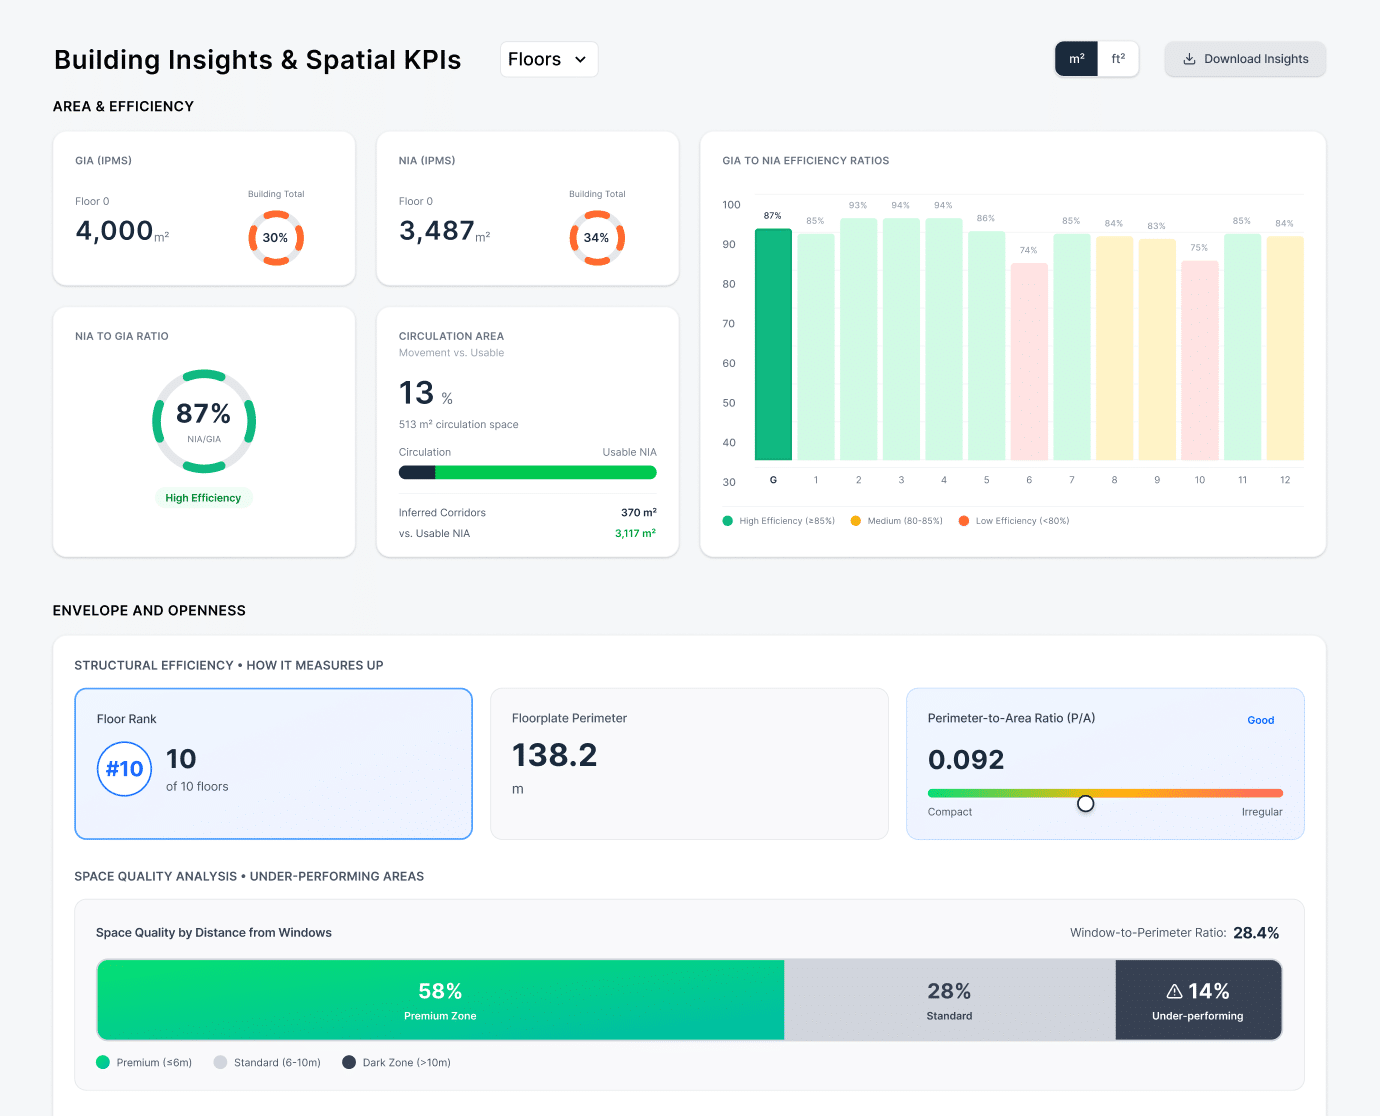Click the 0.092 P/A ratio value
The image size is (1380, 1116).
tap(966, 760)
